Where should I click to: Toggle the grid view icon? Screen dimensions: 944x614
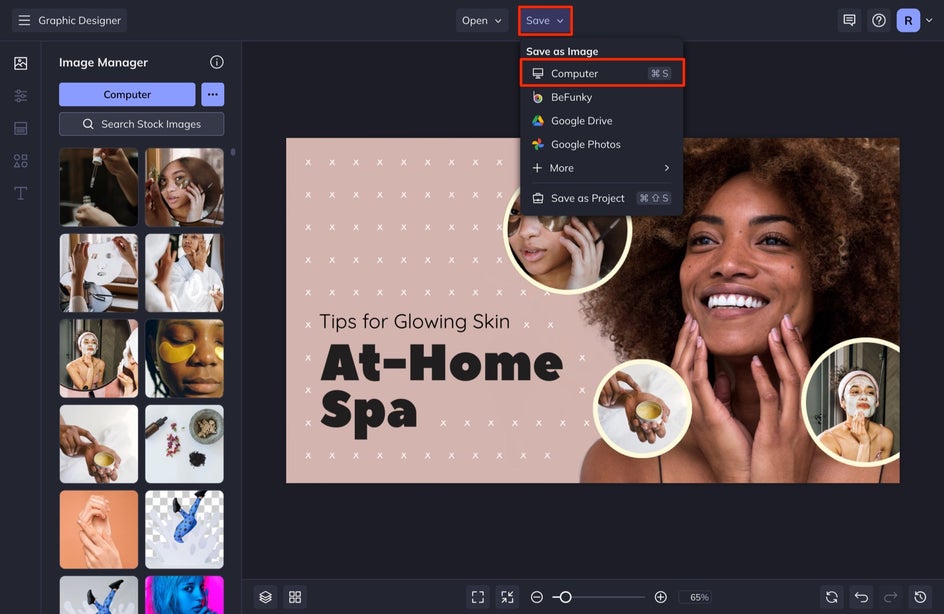coord(295,597)
